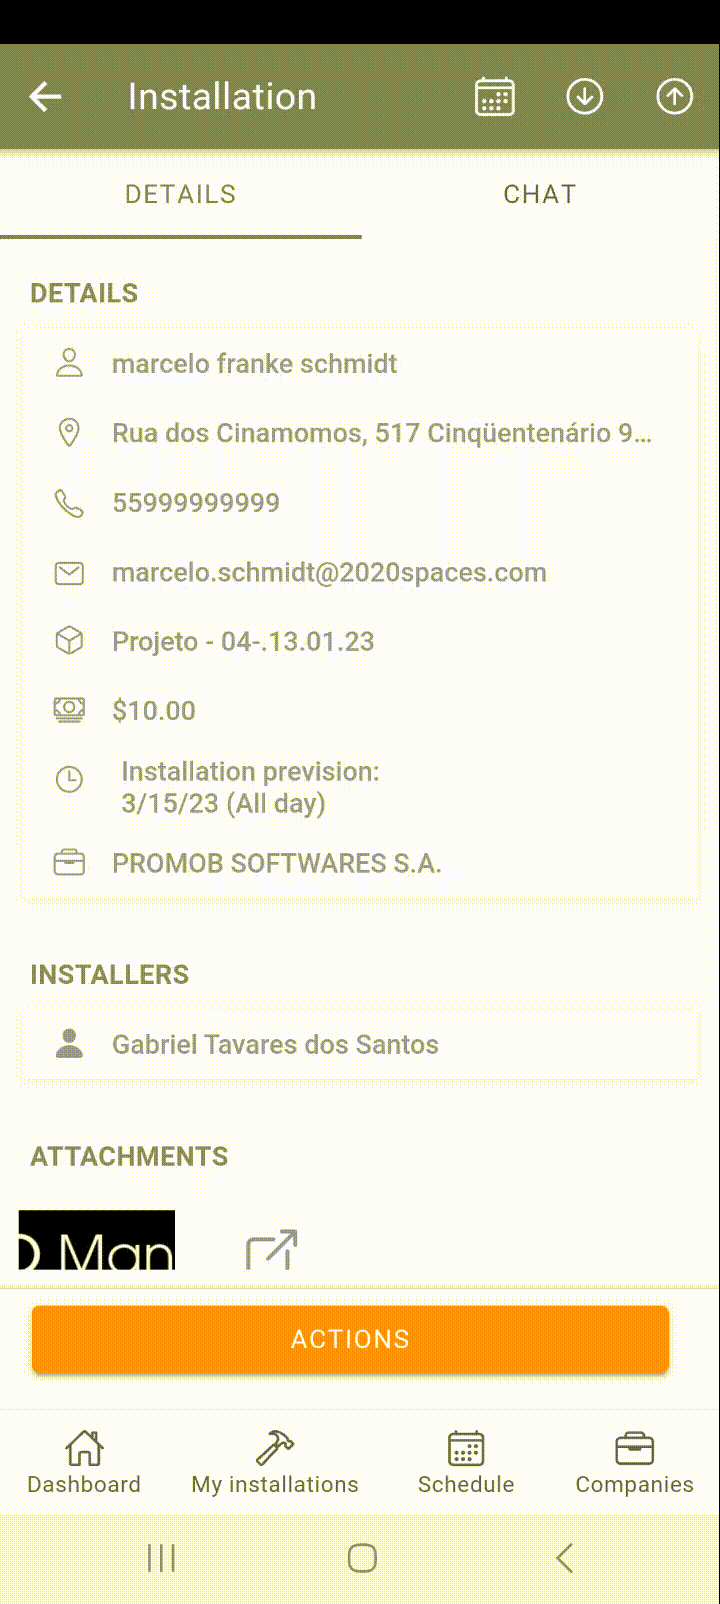Open the Schedule bottom tab
The image size is (720, 1604).
[x=466, y=1463]
